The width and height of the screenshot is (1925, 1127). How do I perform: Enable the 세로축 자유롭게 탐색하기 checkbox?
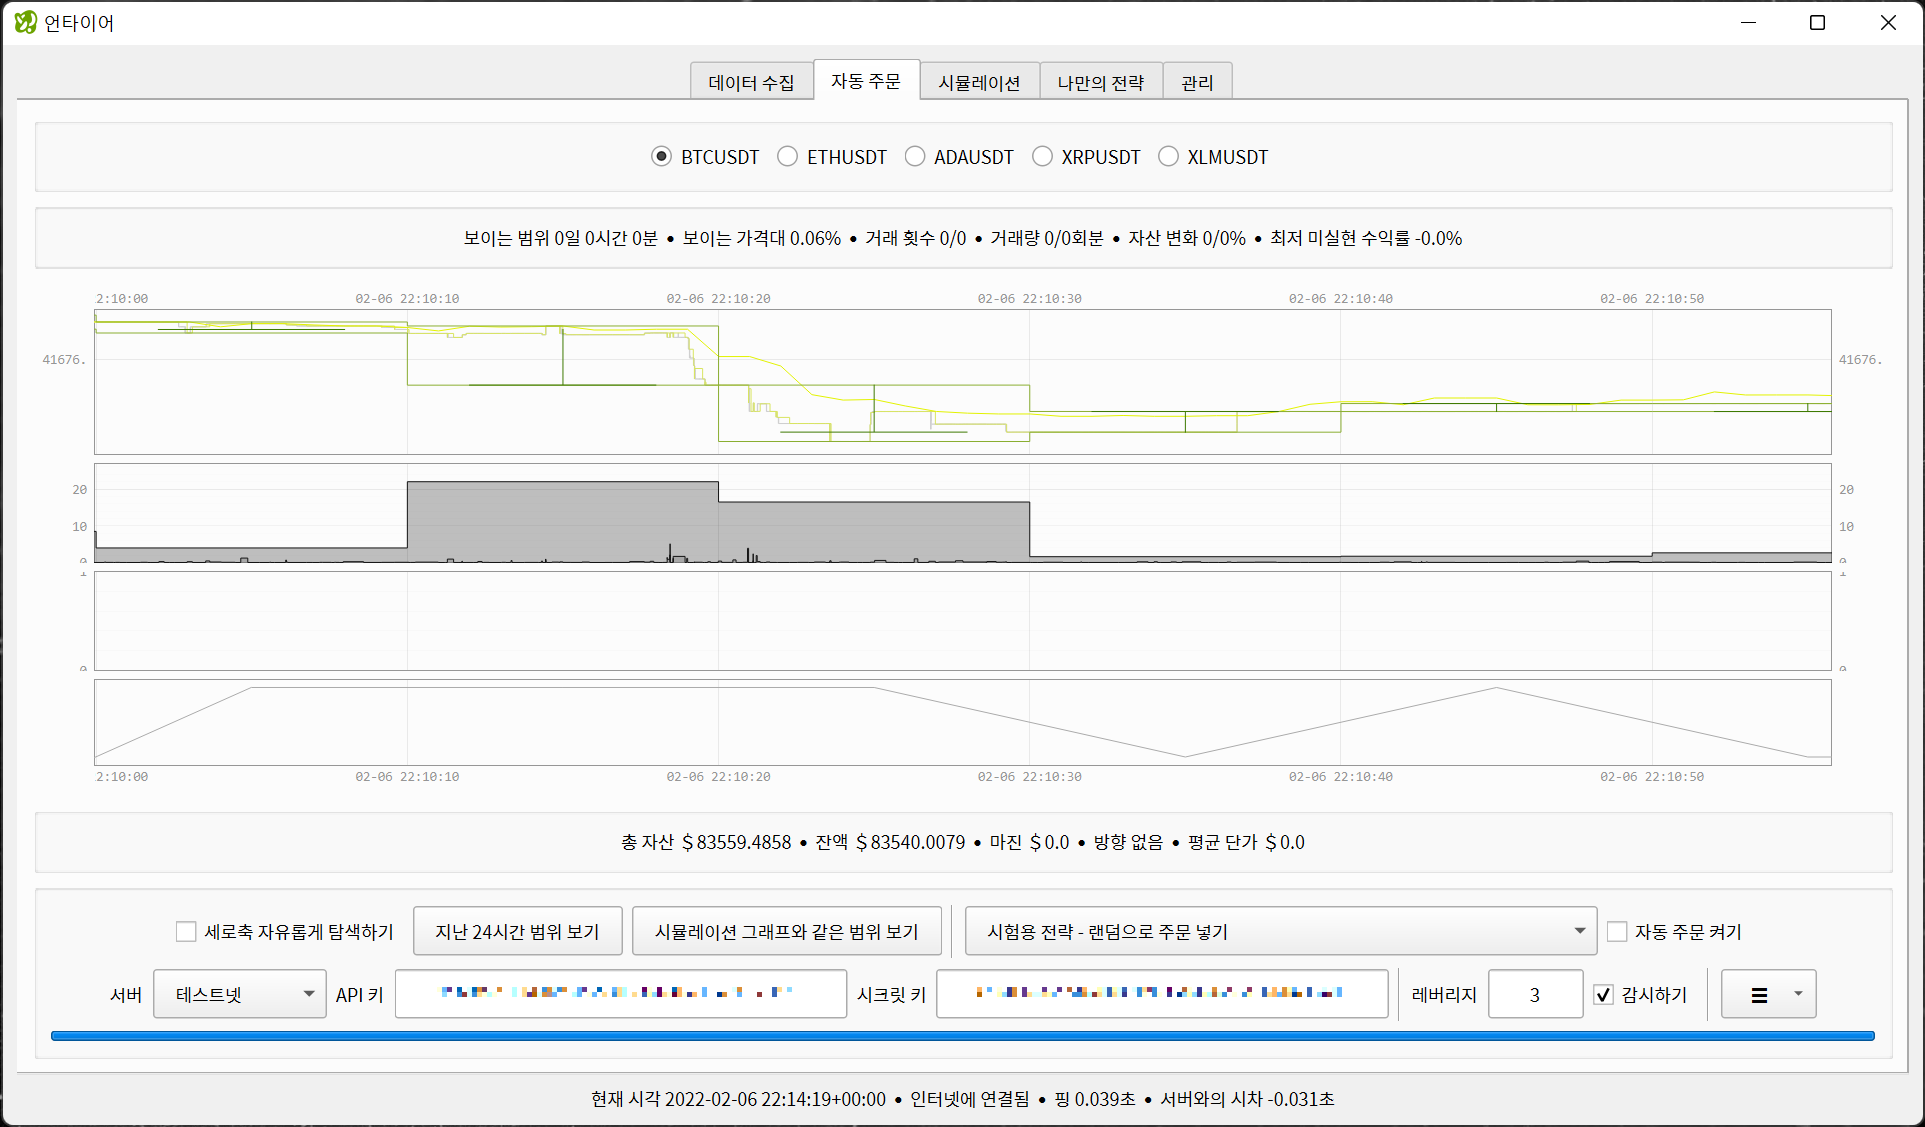186,932
